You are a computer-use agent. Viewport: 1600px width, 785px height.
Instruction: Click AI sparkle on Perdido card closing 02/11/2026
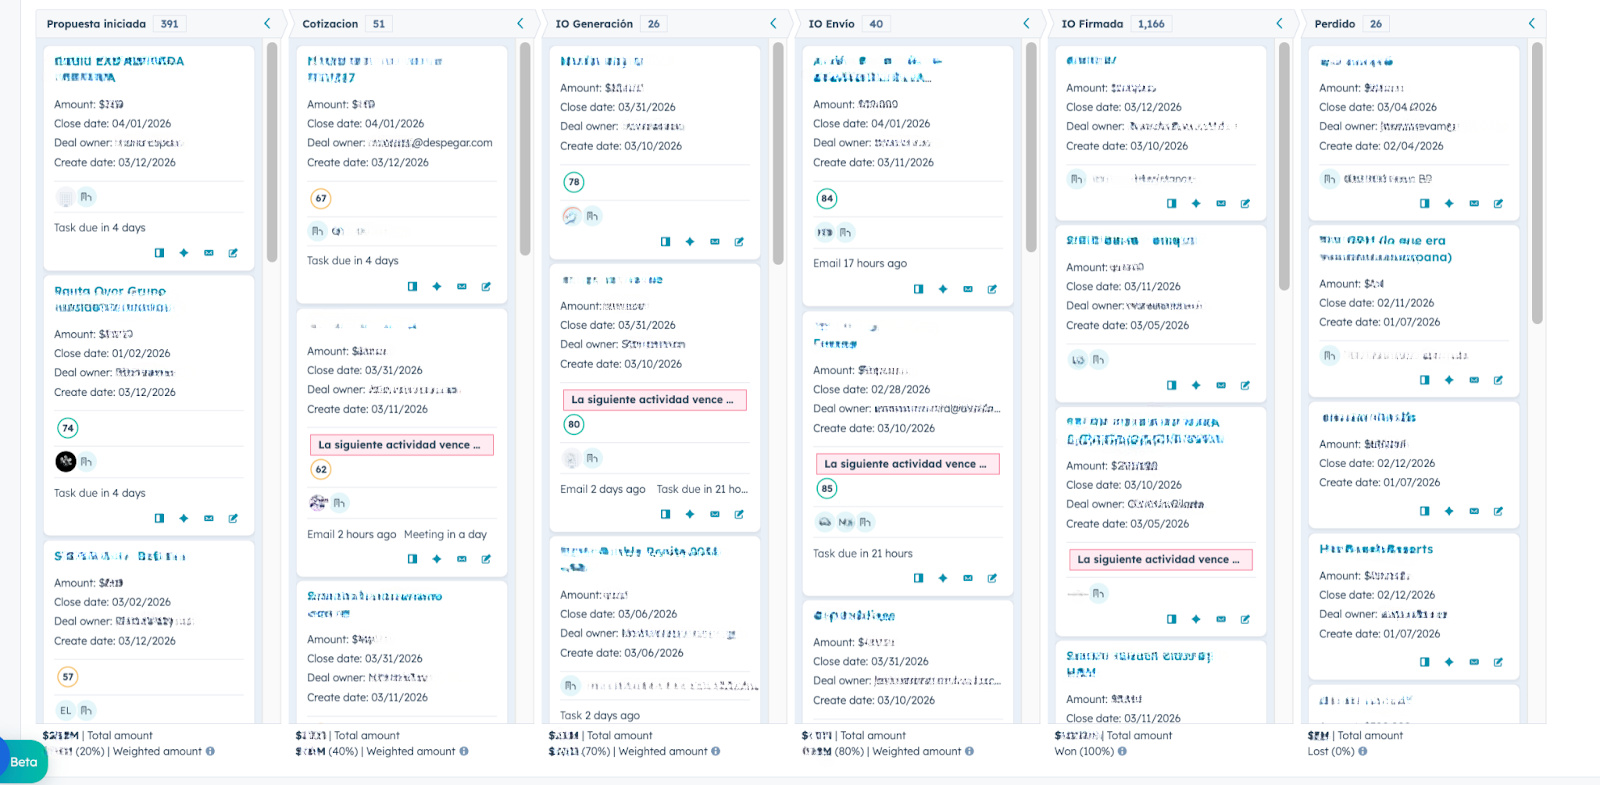(x=1449, y=380)
